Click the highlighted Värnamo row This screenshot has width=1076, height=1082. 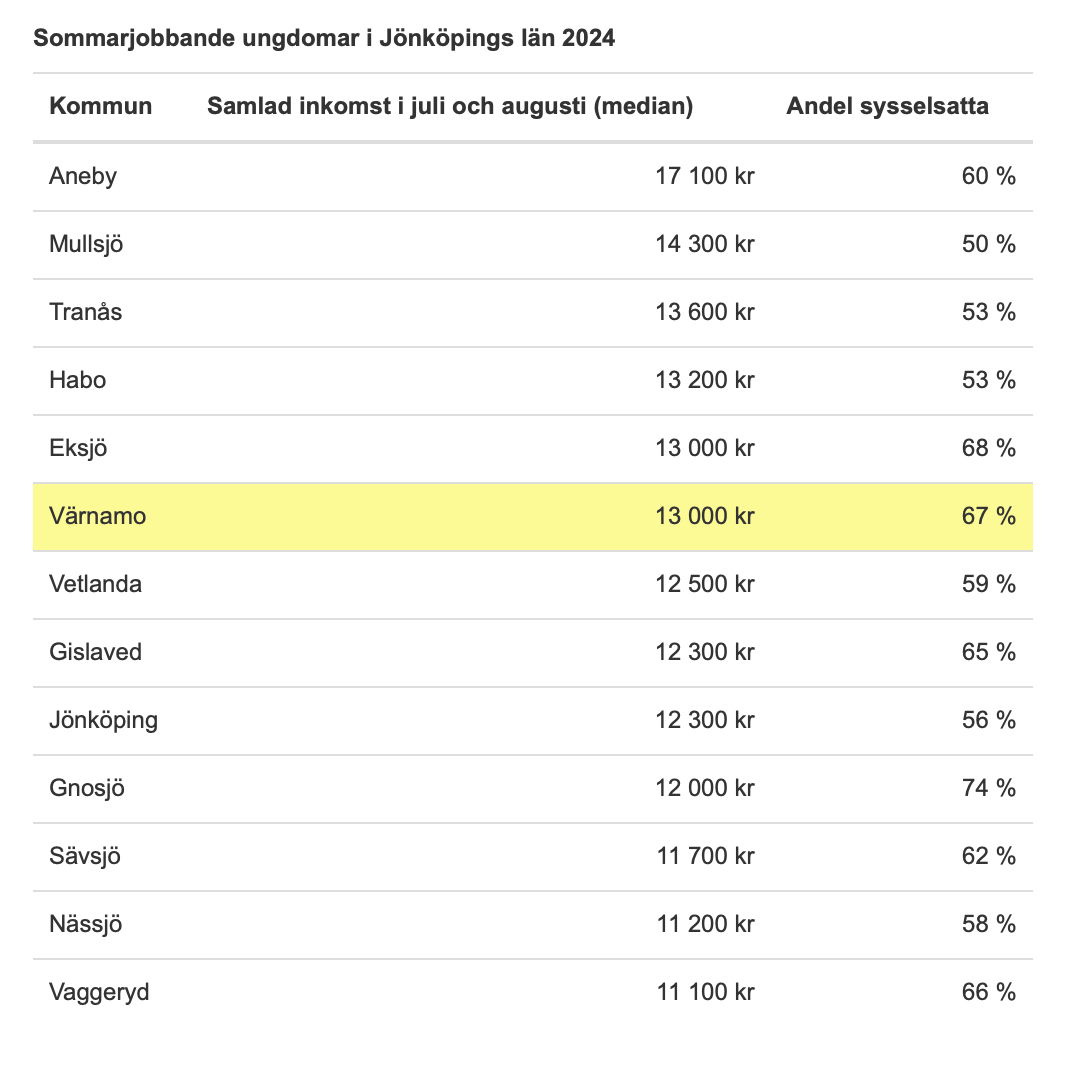[x=533, y=516]
